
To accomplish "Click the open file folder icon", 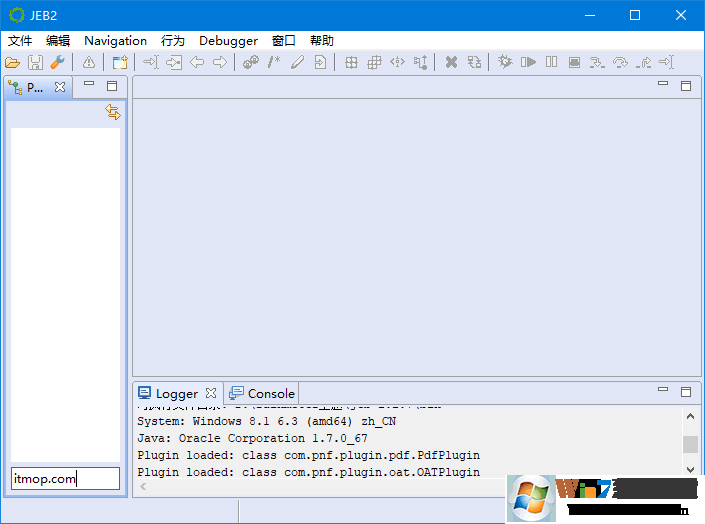I will 15,62.
